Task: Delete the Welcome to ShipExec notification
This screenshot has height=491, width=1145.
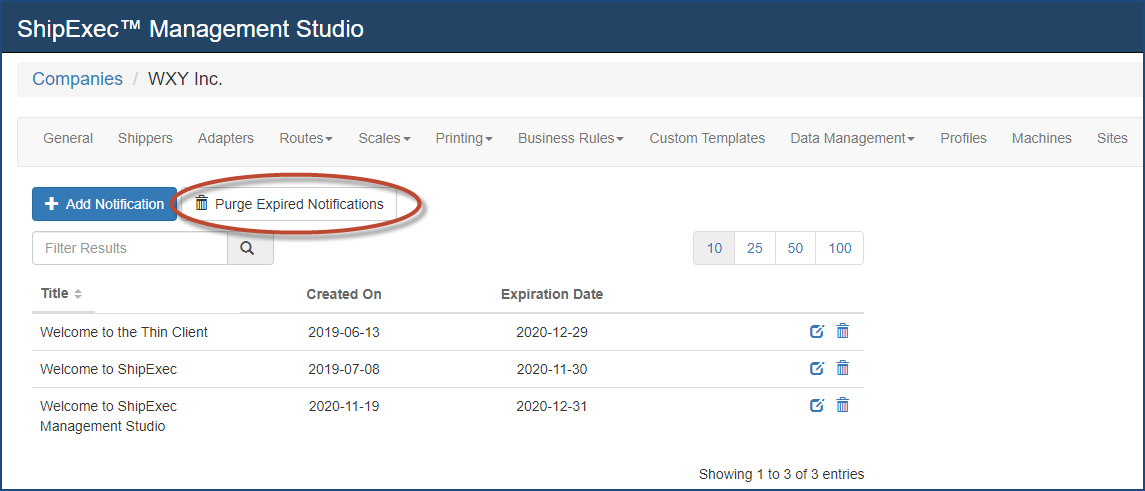Action: (842, 368)
